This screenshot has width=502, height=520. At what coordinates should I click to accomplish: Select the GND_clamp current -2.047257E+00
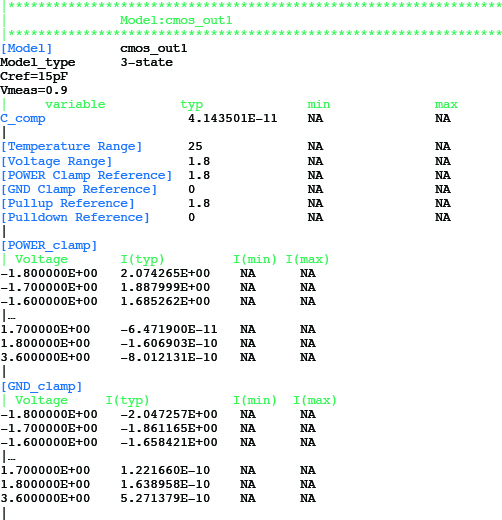[x=169, y=414]
